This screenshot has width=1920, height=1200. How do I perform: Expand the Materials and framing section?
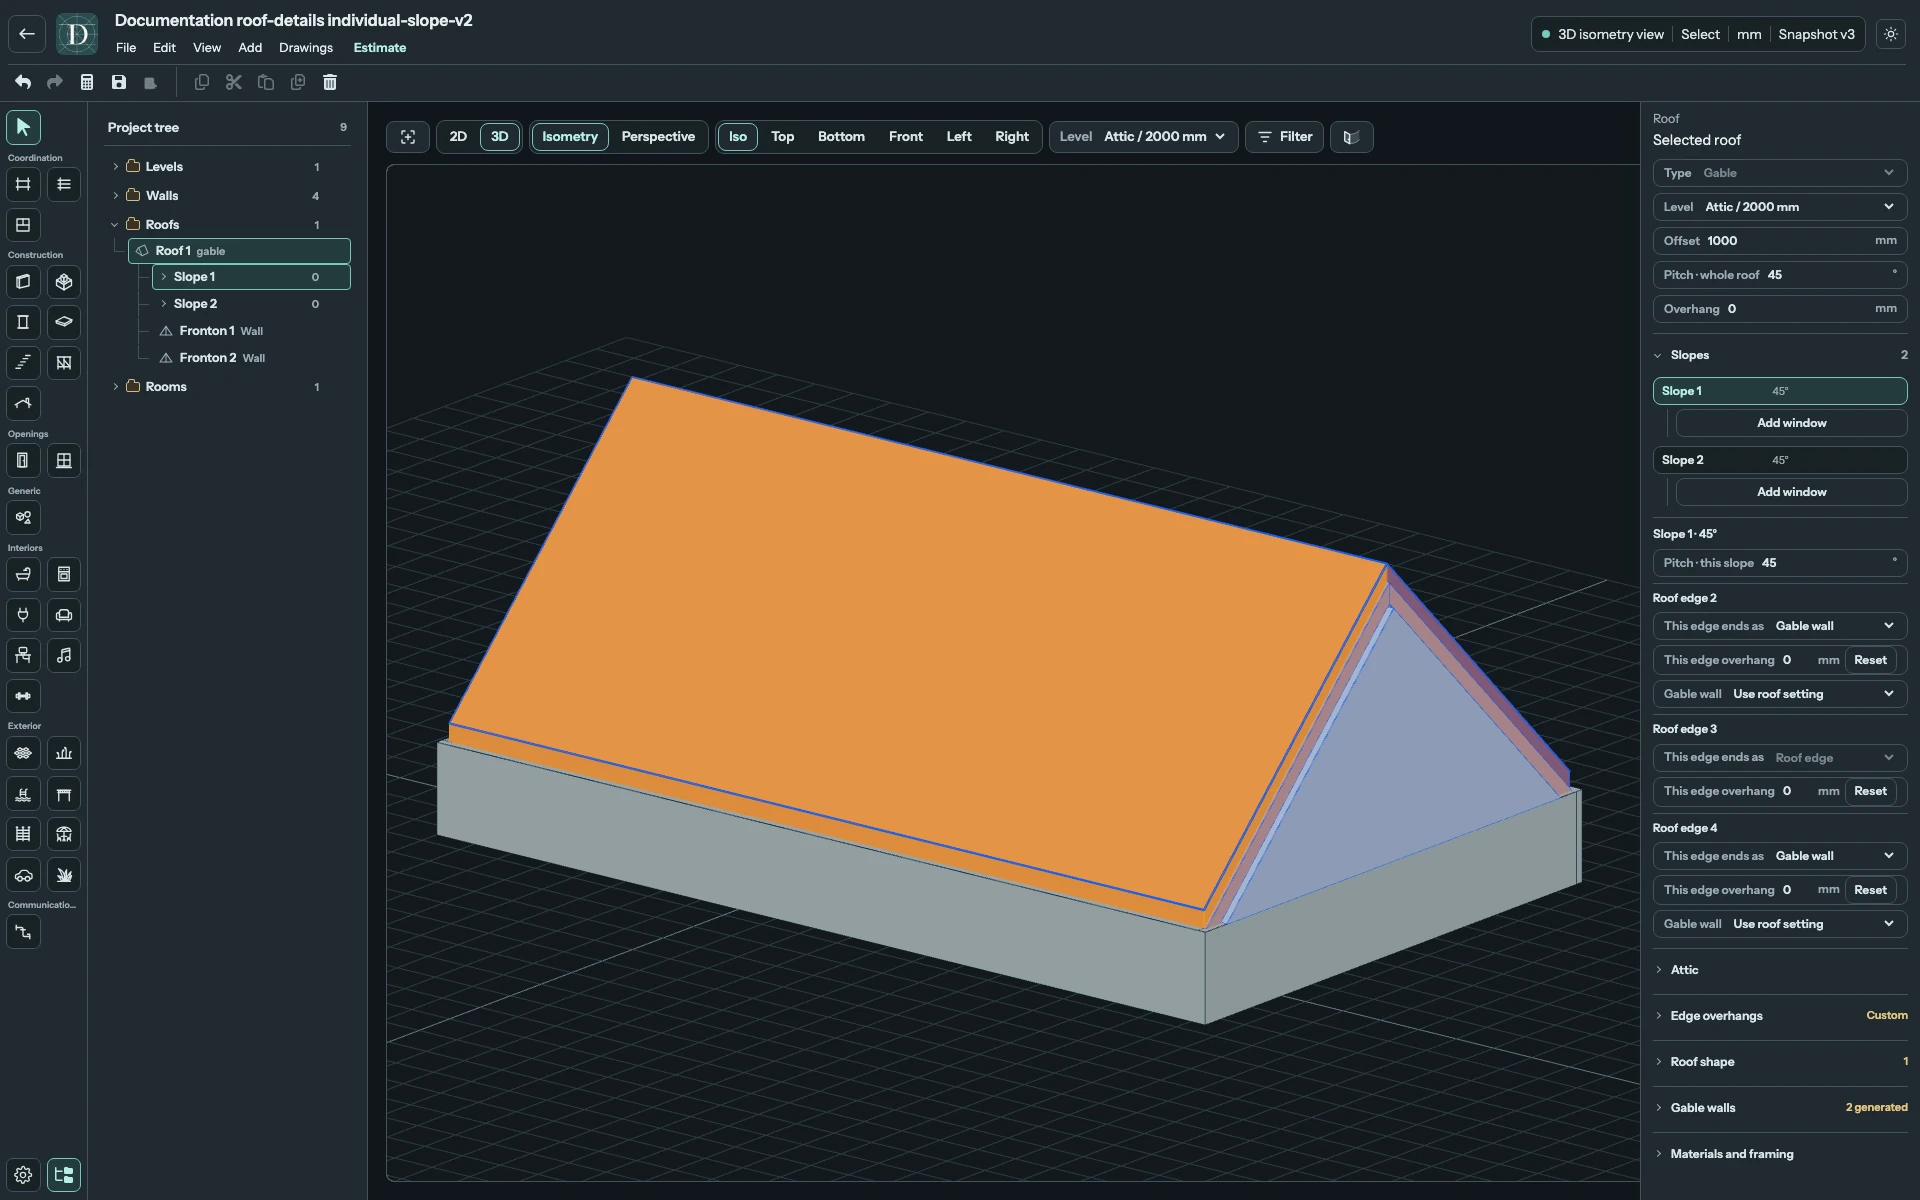pos(1779,1154)
